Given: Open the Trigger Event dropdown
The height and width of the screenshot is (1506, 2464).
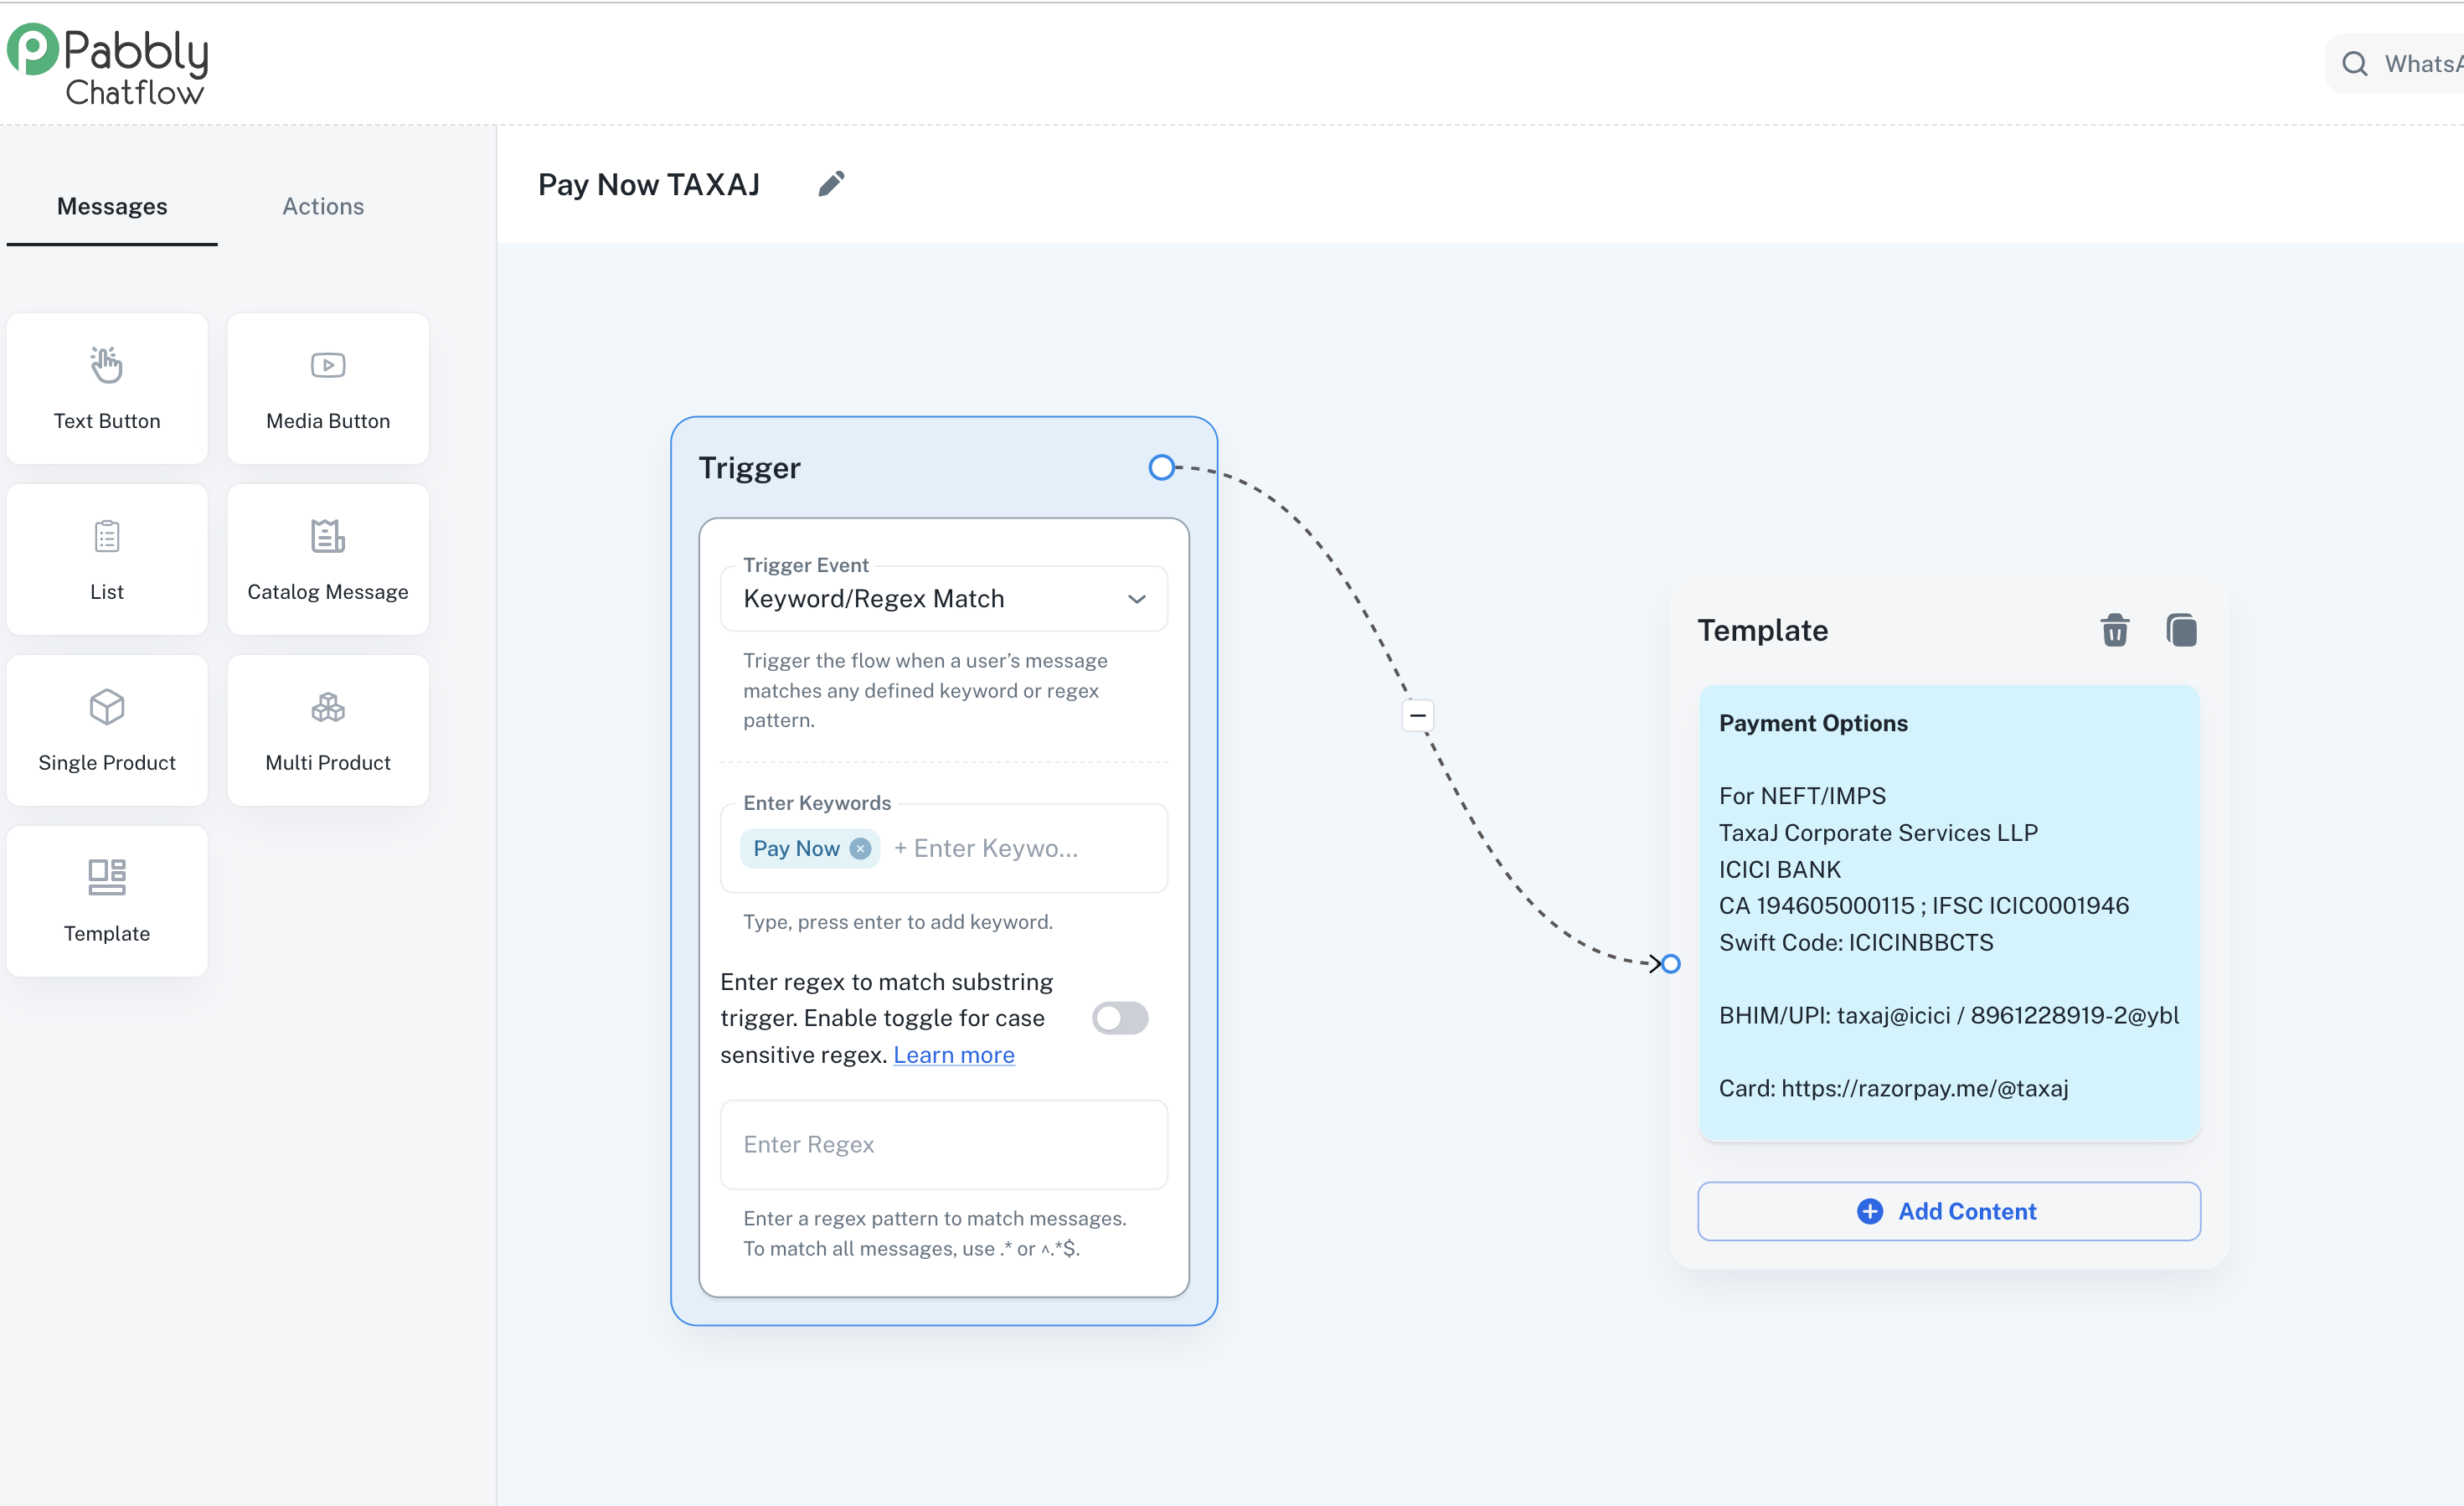Looking at the screenshot, I should 943,598.
